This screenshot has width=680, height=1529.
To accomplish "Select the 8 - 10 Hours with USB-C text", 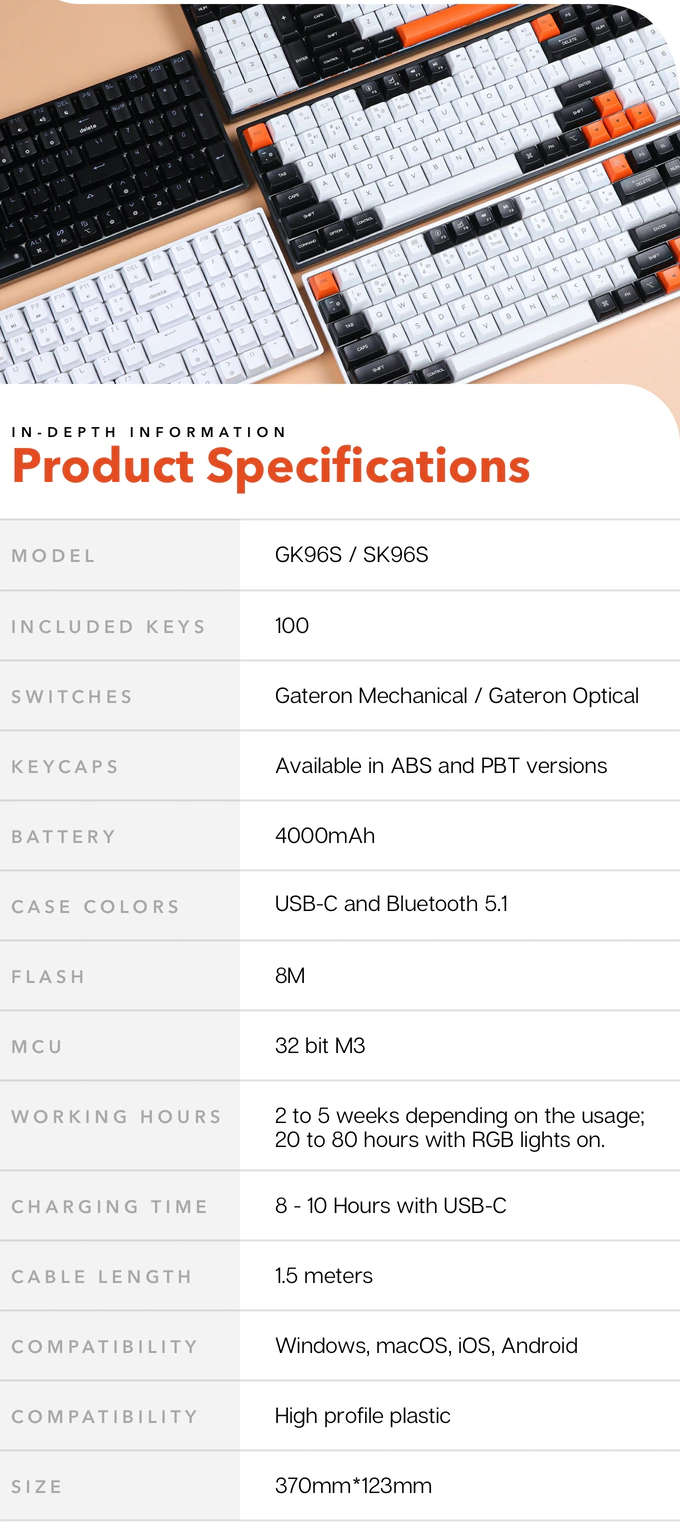I will [390, 1206].
